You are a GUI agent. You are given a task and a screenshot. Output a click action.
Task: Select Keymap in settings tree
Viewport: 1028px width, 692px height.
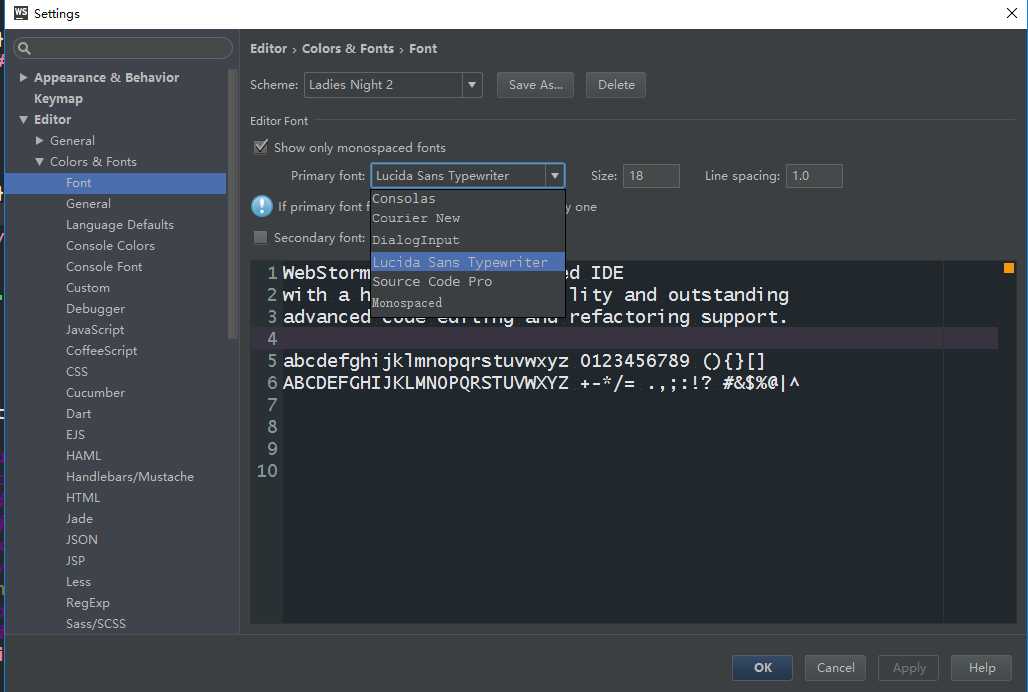tap(58, 98)
